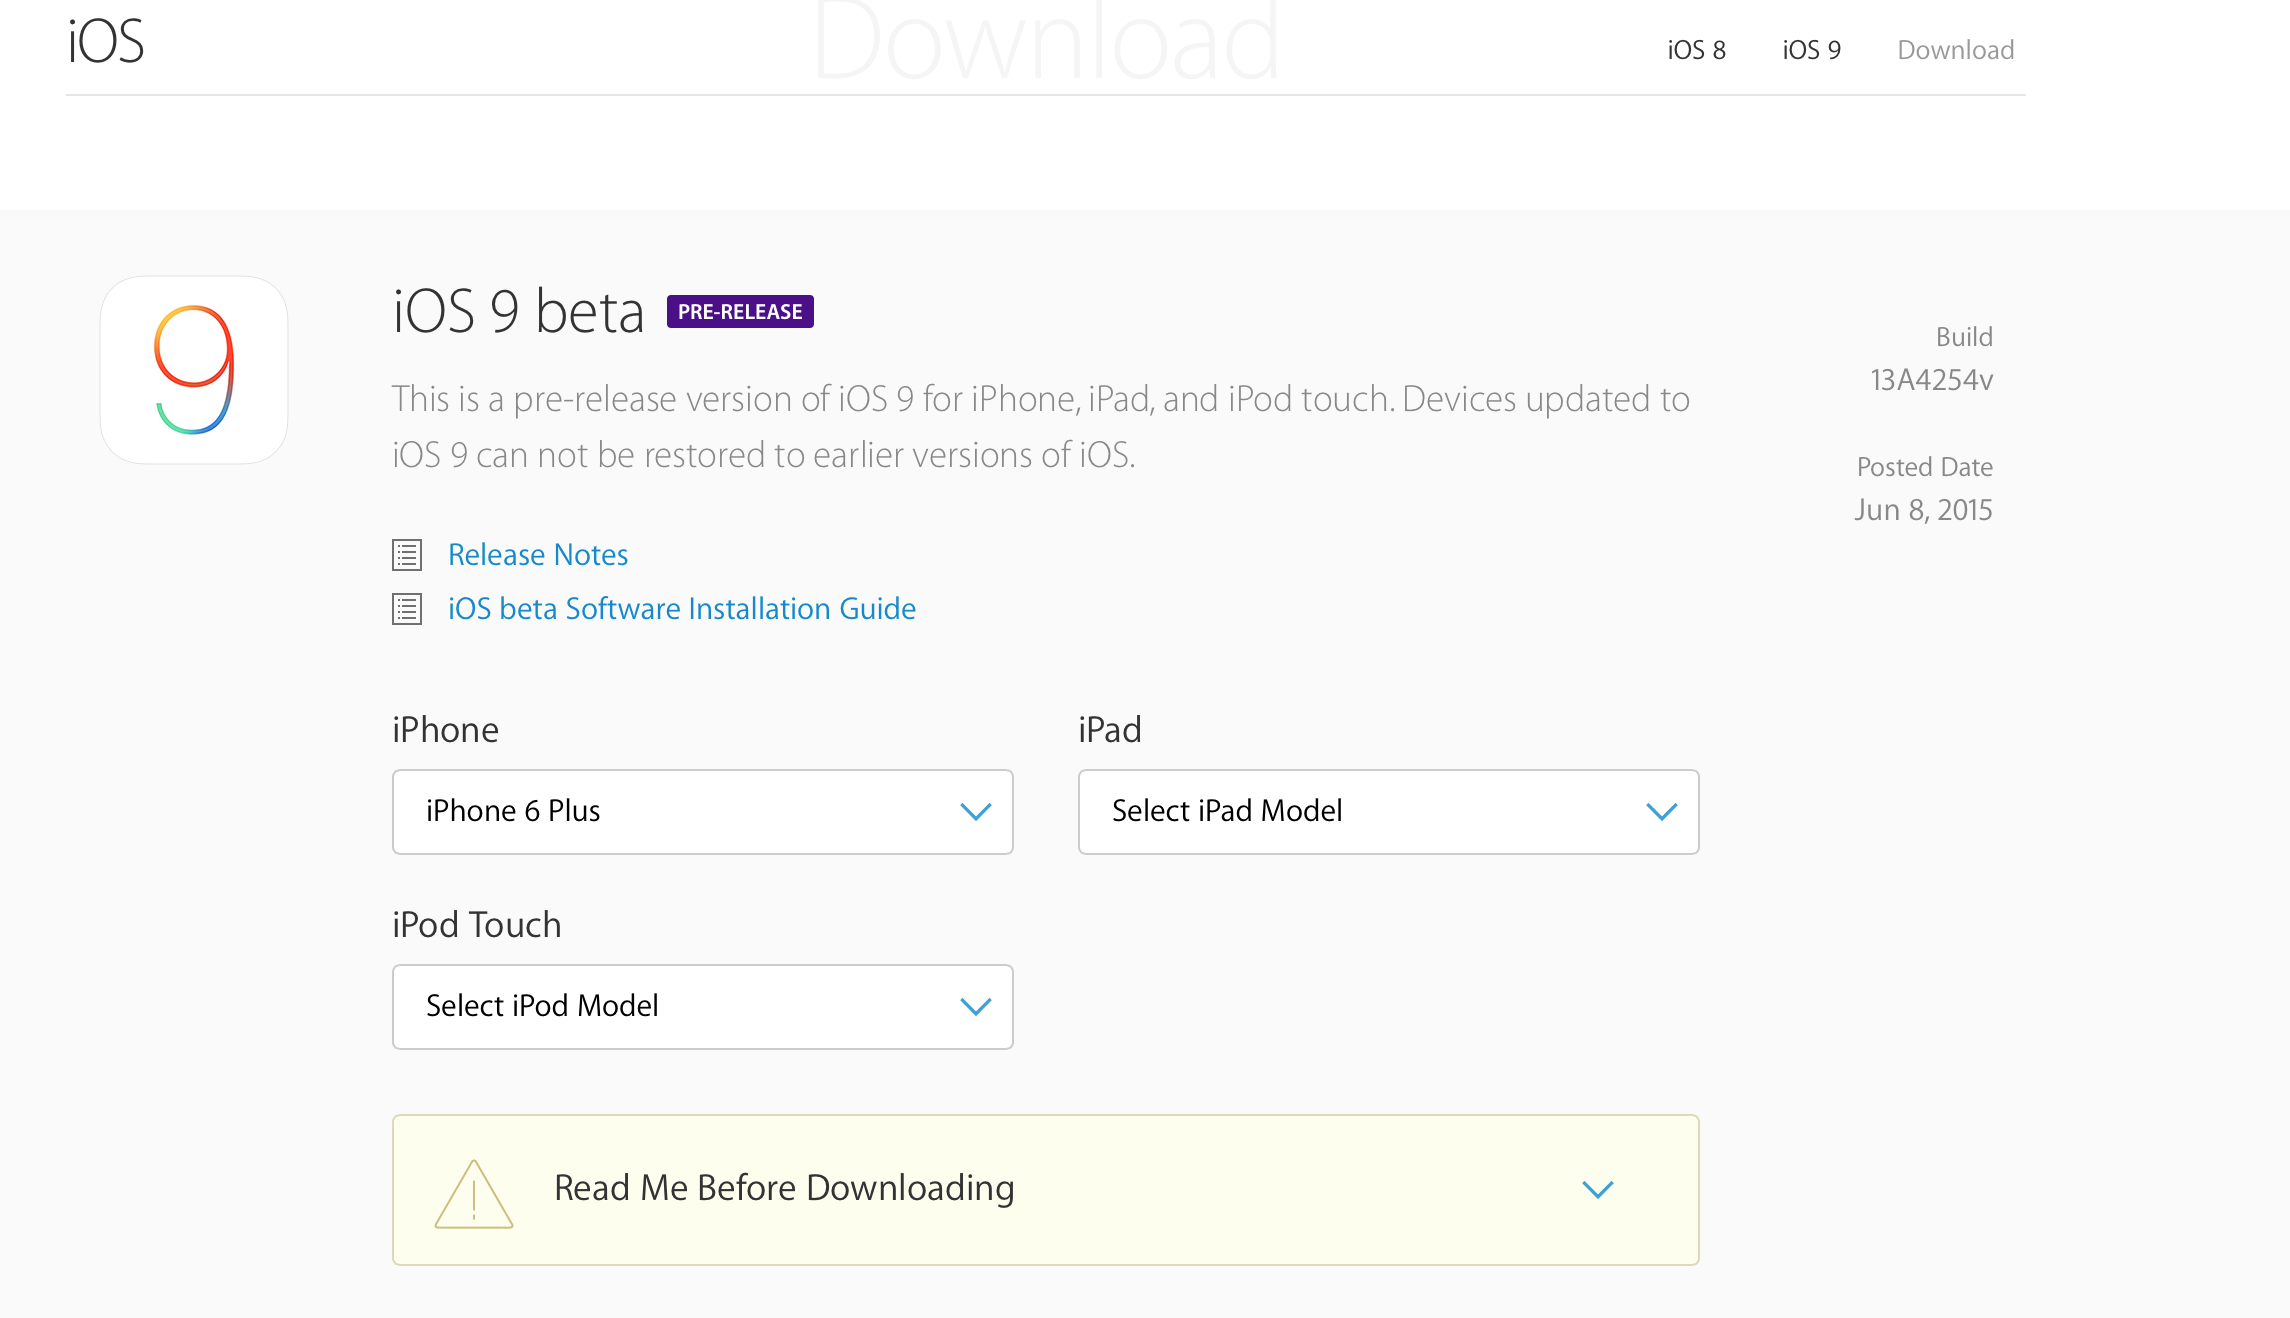Click the Build label

point(1964,337)
